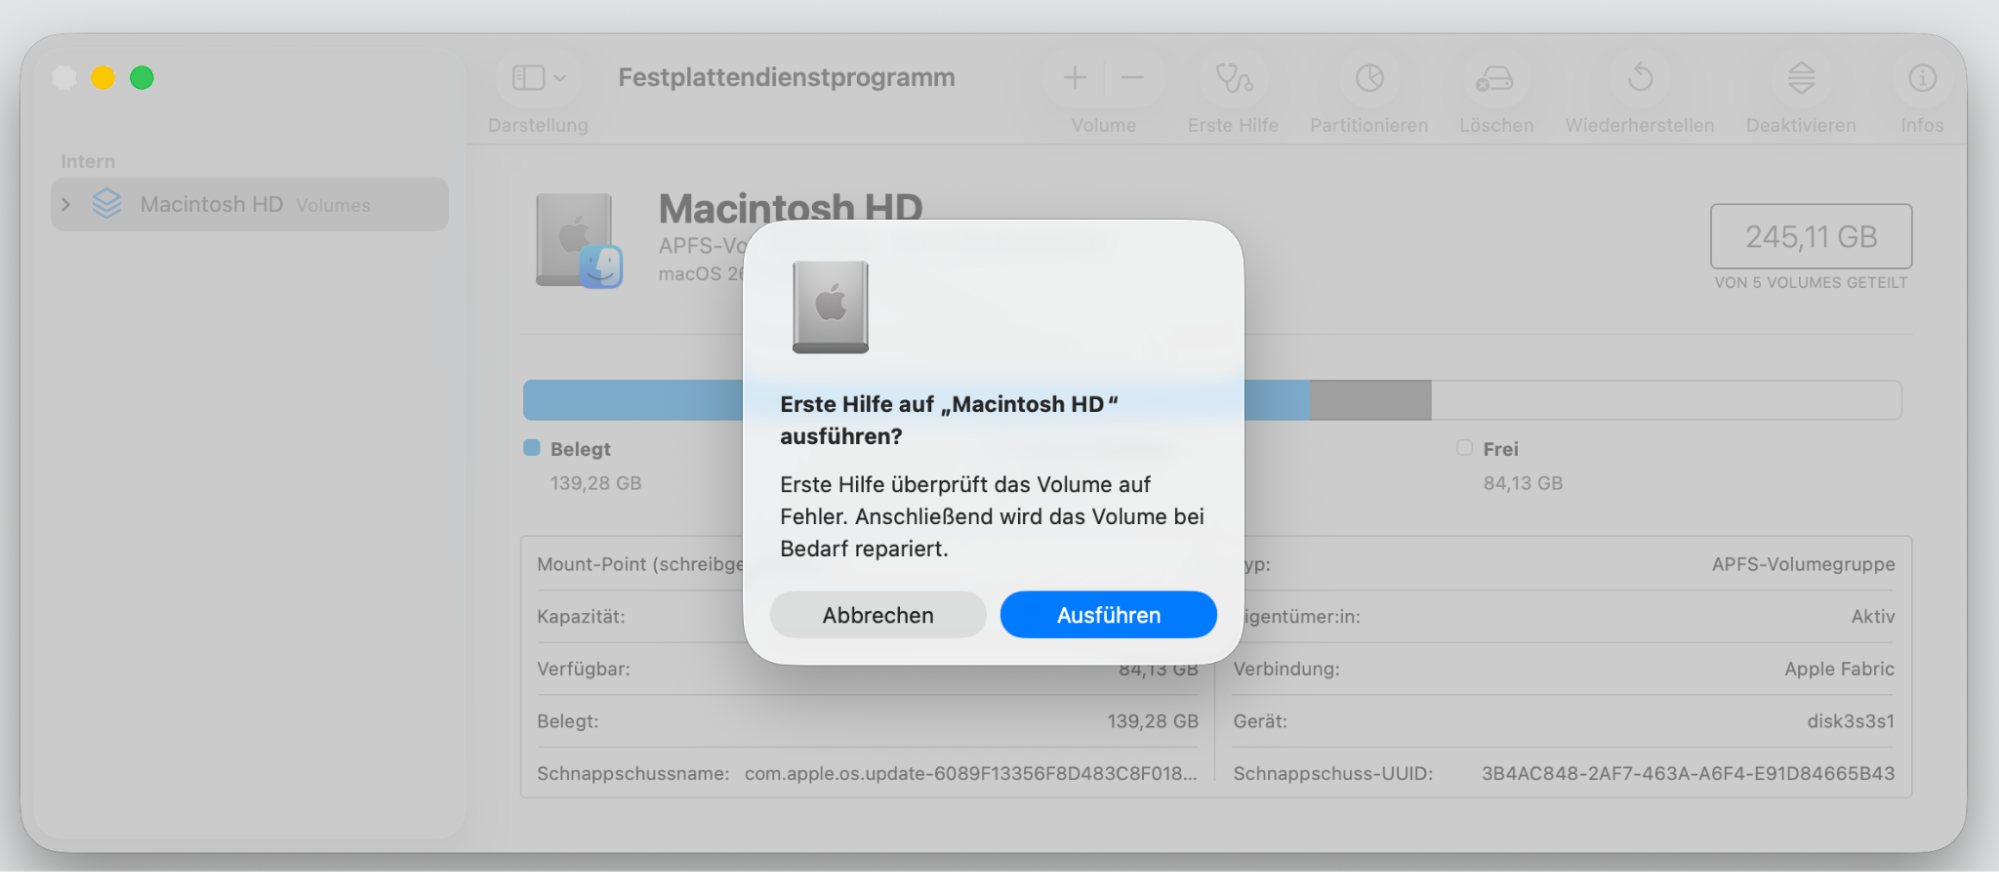
Task: Click the Löschen drive icon
Action: click(x=1495, y=78)
